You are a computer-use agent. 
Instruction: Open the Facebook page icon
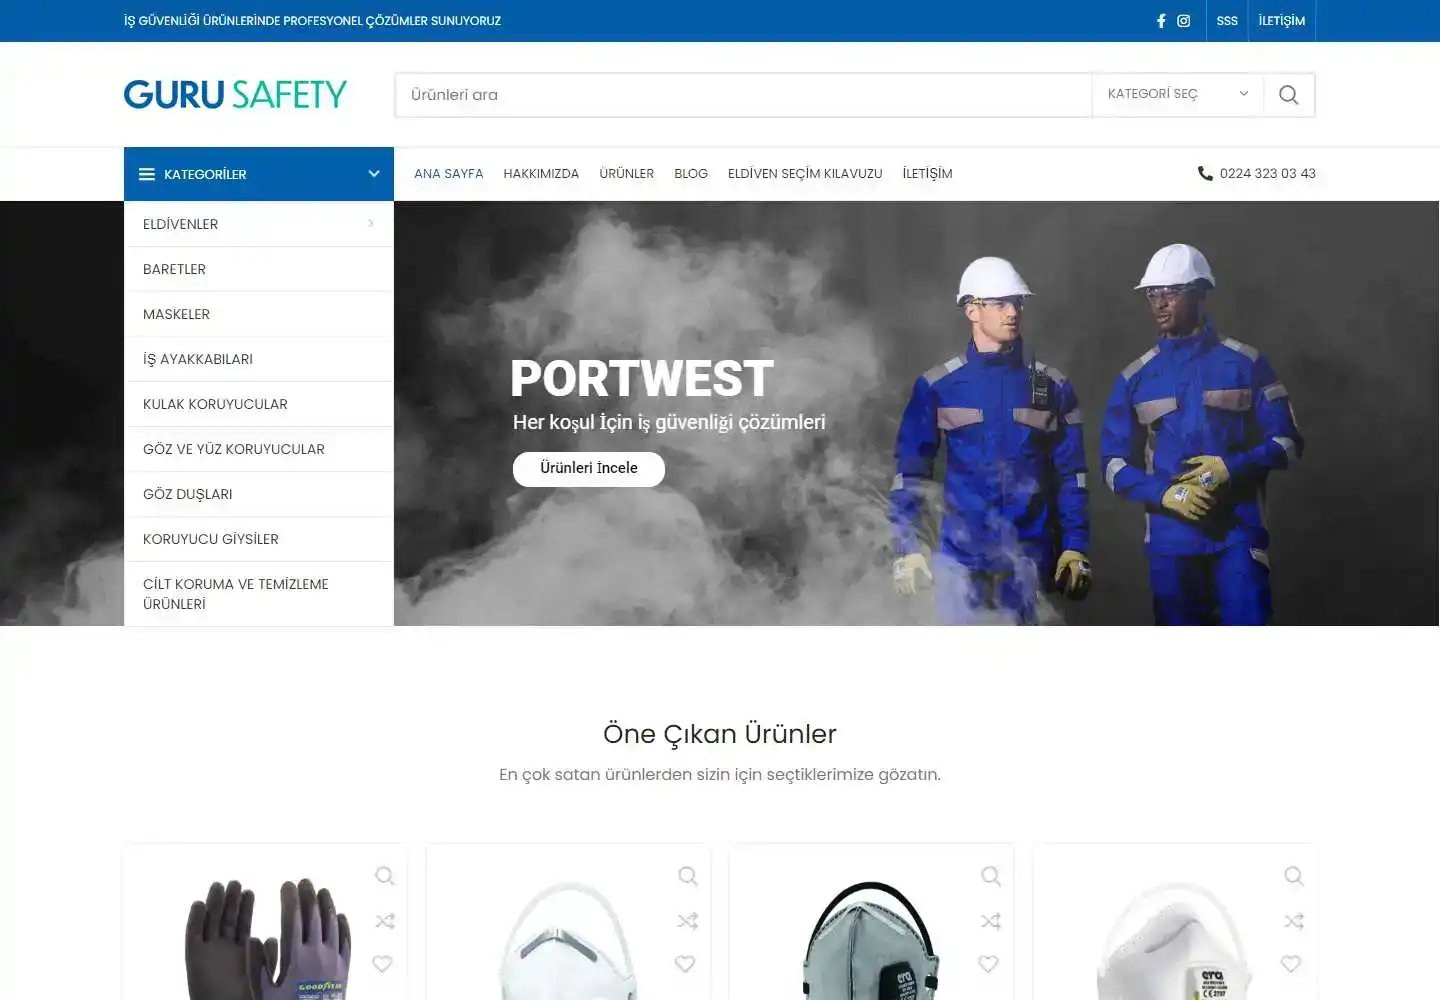coord(1161,21)
